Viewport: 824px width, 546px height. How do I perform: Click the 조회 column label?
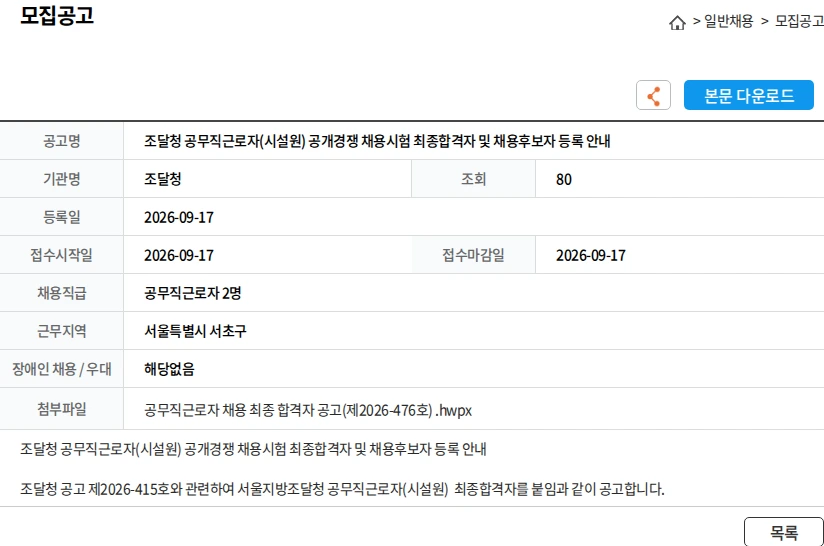pos(473,179)
